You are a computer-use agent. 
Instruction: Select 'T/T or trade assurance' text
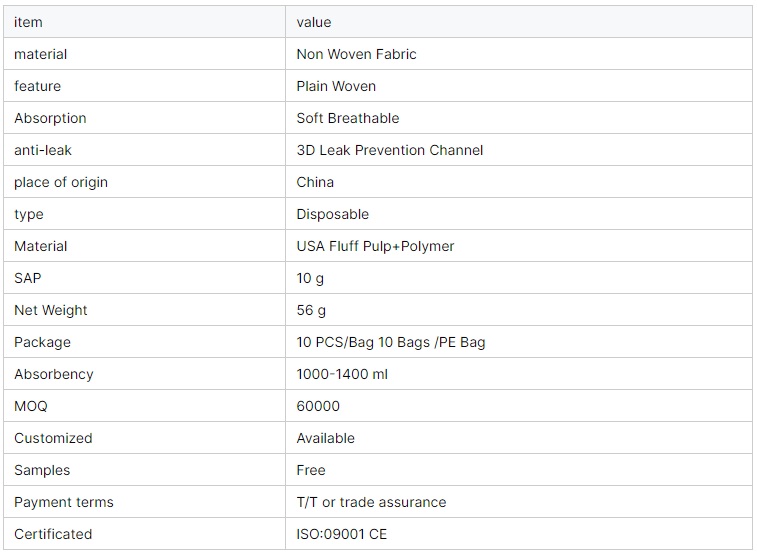371,502
